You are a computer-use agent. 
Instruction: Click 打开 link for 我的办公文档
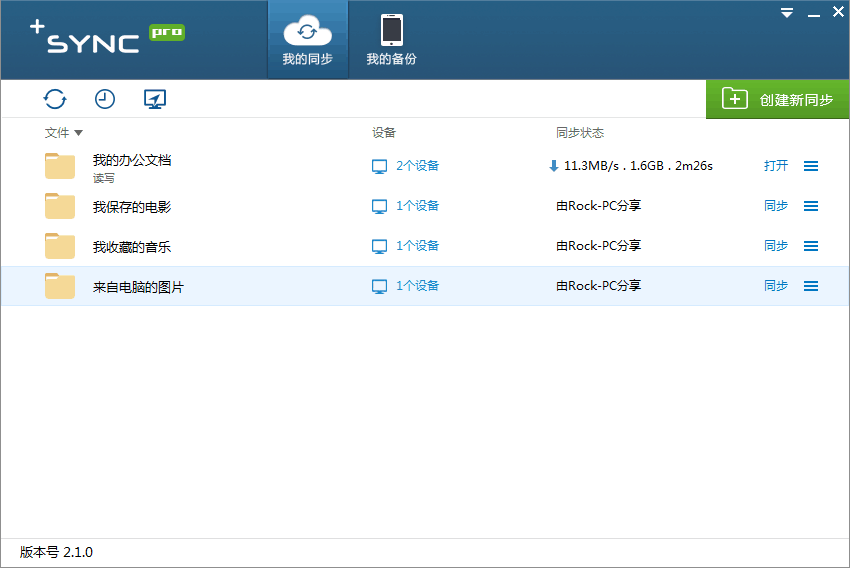click(776, 166)
